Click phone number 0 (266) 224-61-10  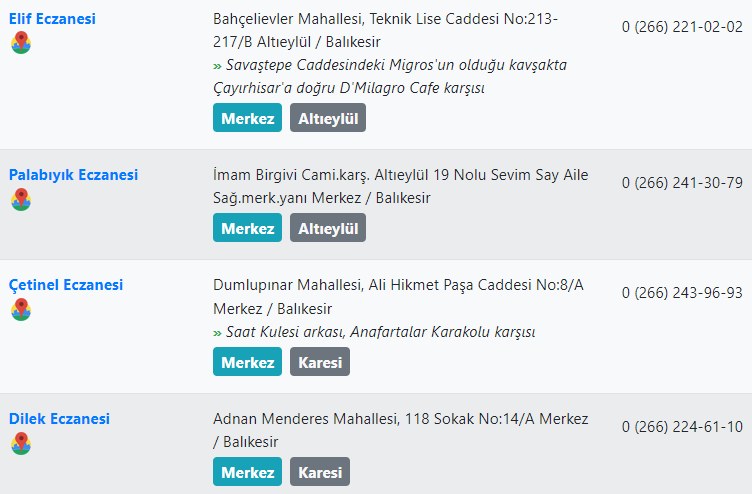(x=682, y=426)
